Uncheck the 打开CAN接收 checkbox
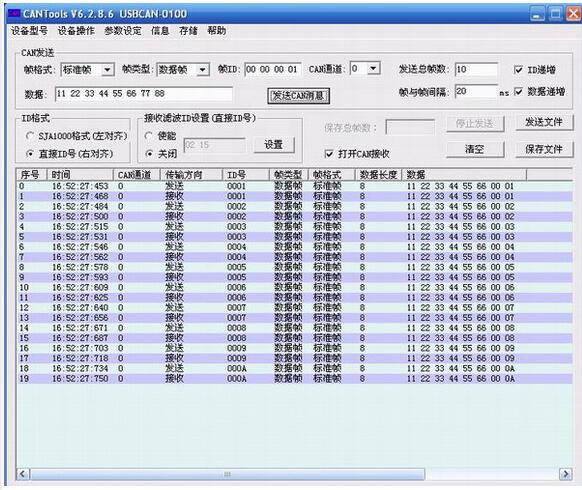 pyautogui.click(x=329, y=154)
